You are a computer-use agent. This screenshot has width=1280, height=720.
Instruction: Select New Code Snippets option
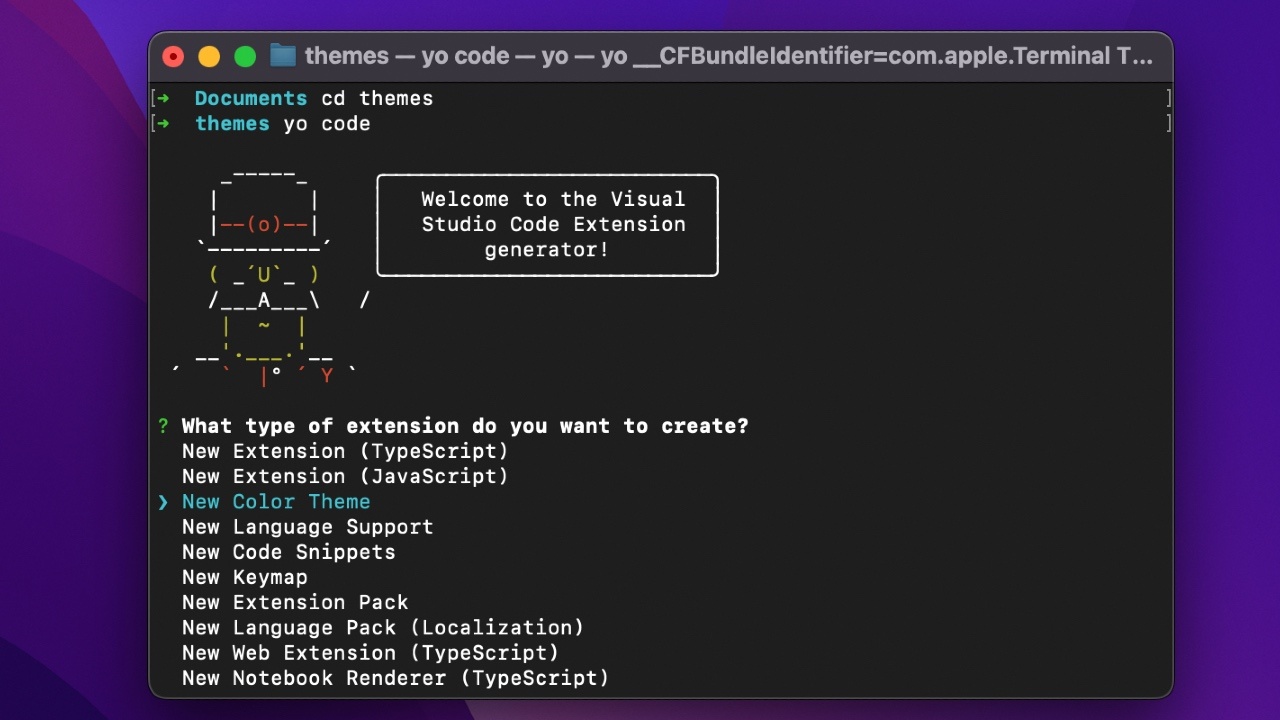click(x=288, y=552)
